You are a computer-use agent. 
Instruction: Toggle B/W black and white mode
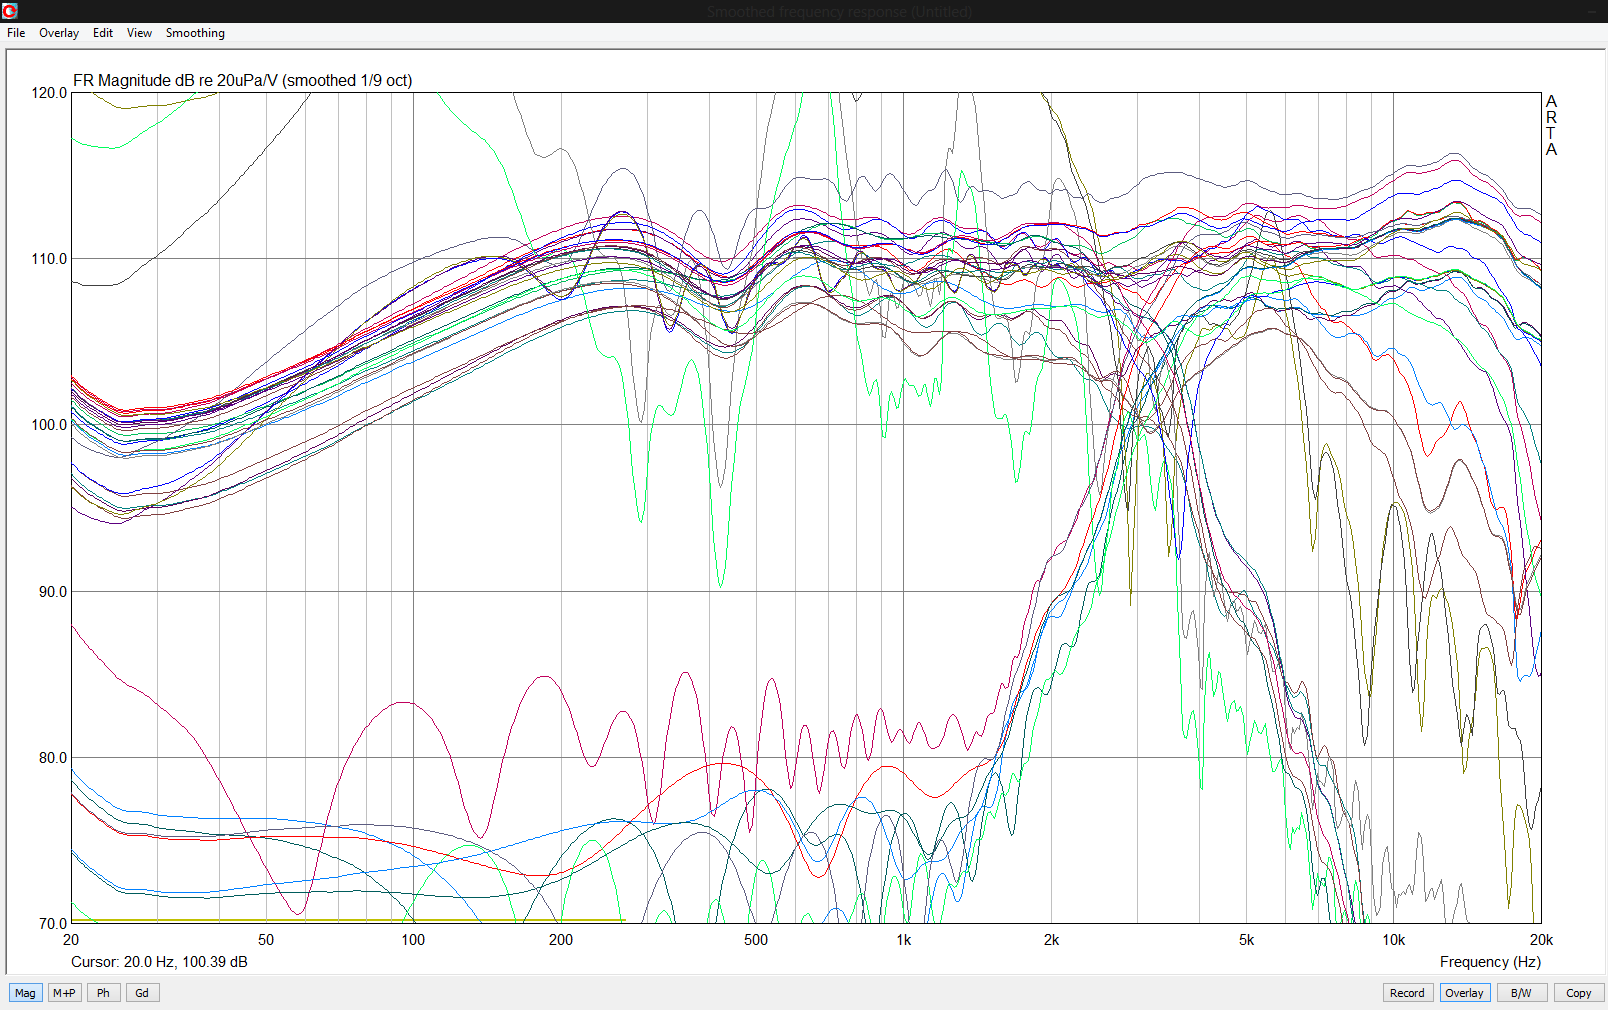pyautogui.click(x=1521, y=993)
